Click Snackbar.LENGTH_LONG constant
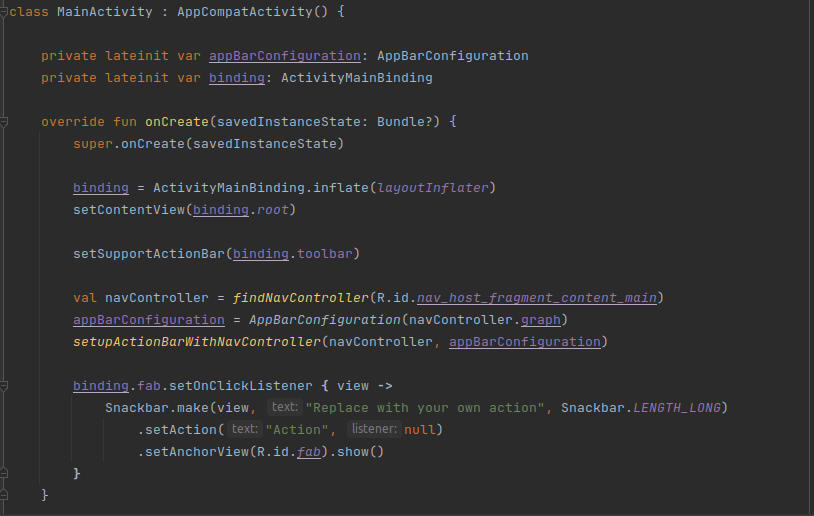Image resolution: width=814 pixels, height=516 pixels. pos(678,407)
